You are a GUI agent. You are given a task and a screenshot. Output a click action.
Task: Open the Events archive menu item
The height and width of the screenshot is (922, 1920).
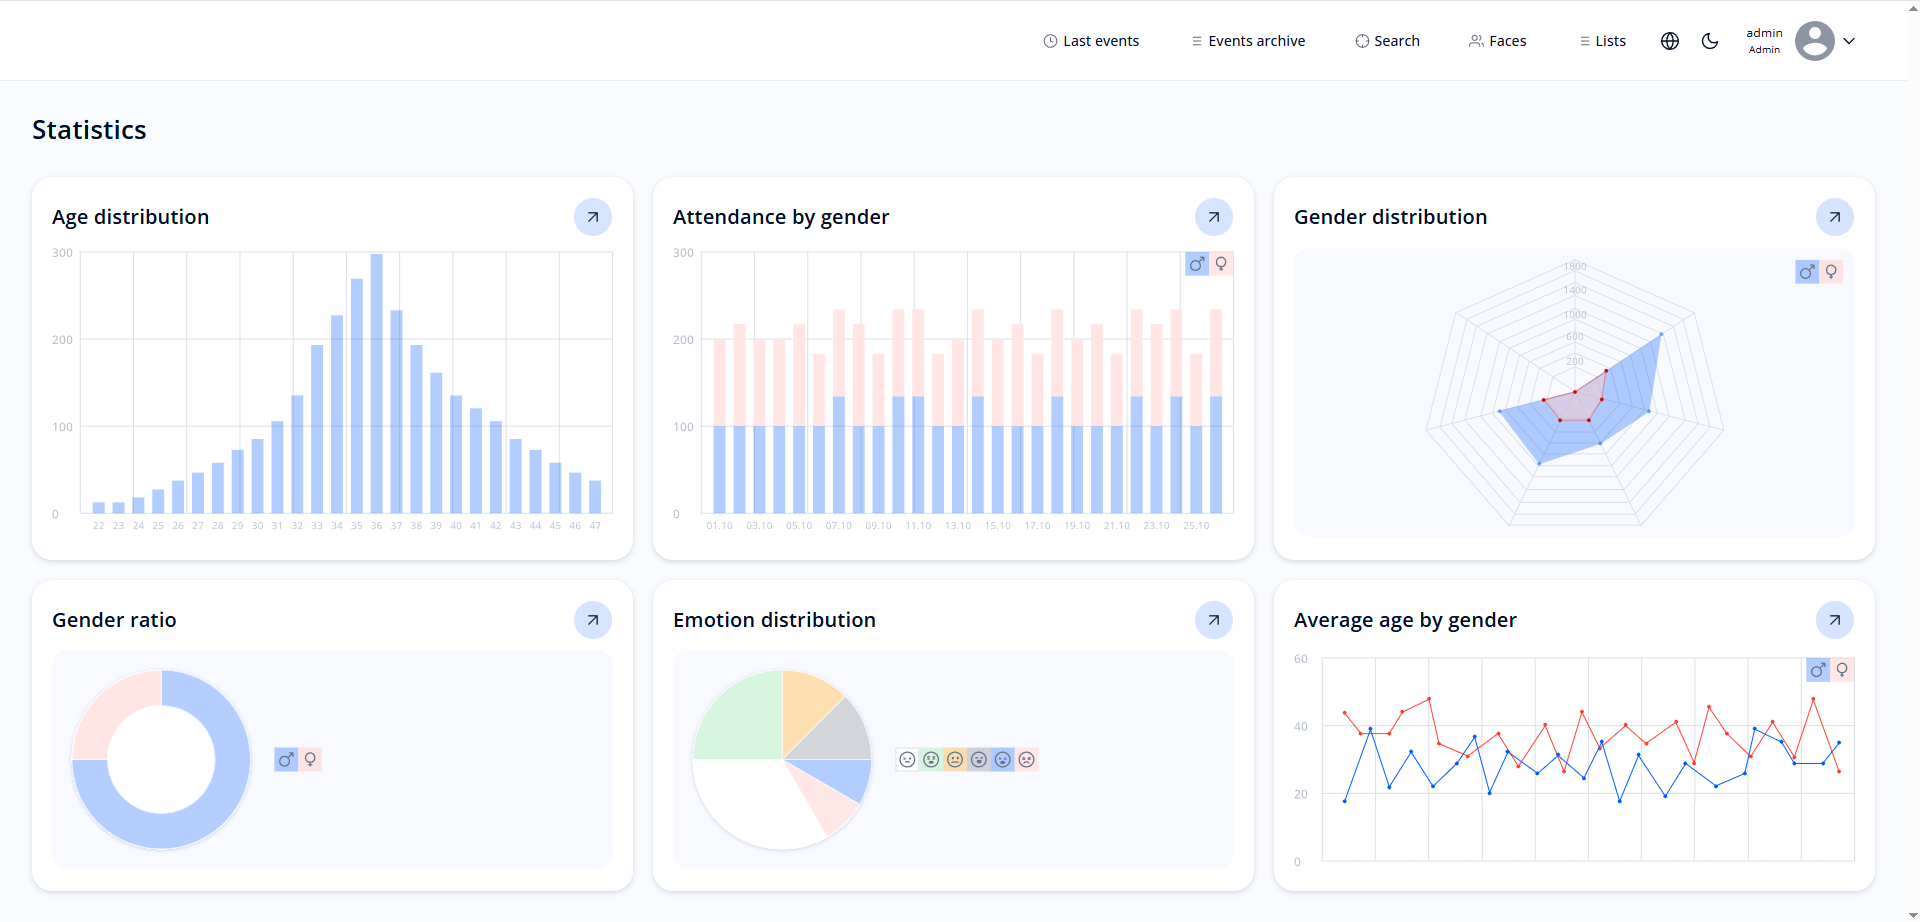pyautogui.click(x=1248, y=41)
